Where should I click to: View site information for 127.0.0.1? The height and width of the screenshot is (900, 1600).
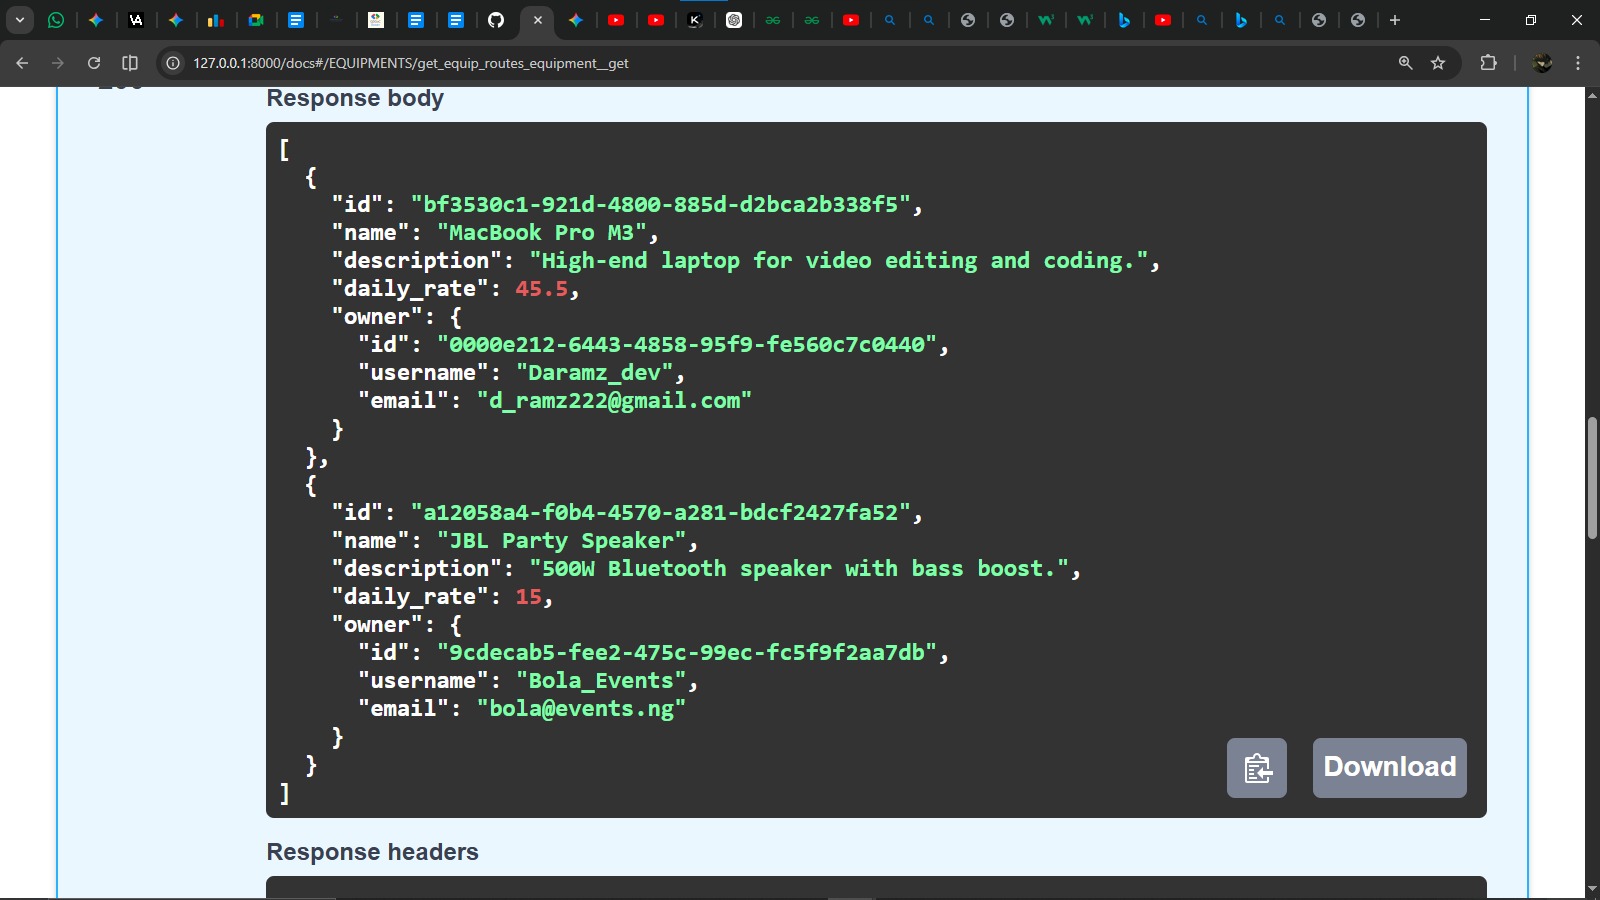point(173,63)
